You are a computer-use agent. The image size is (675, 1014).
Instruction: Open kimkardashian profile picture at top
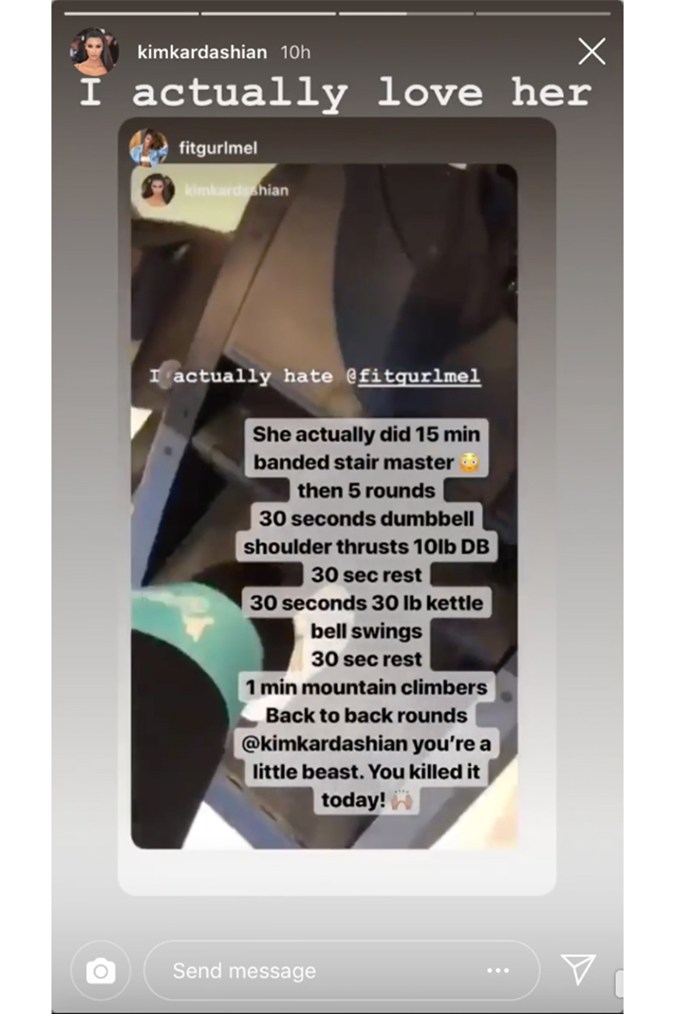(x=94, y=51)
